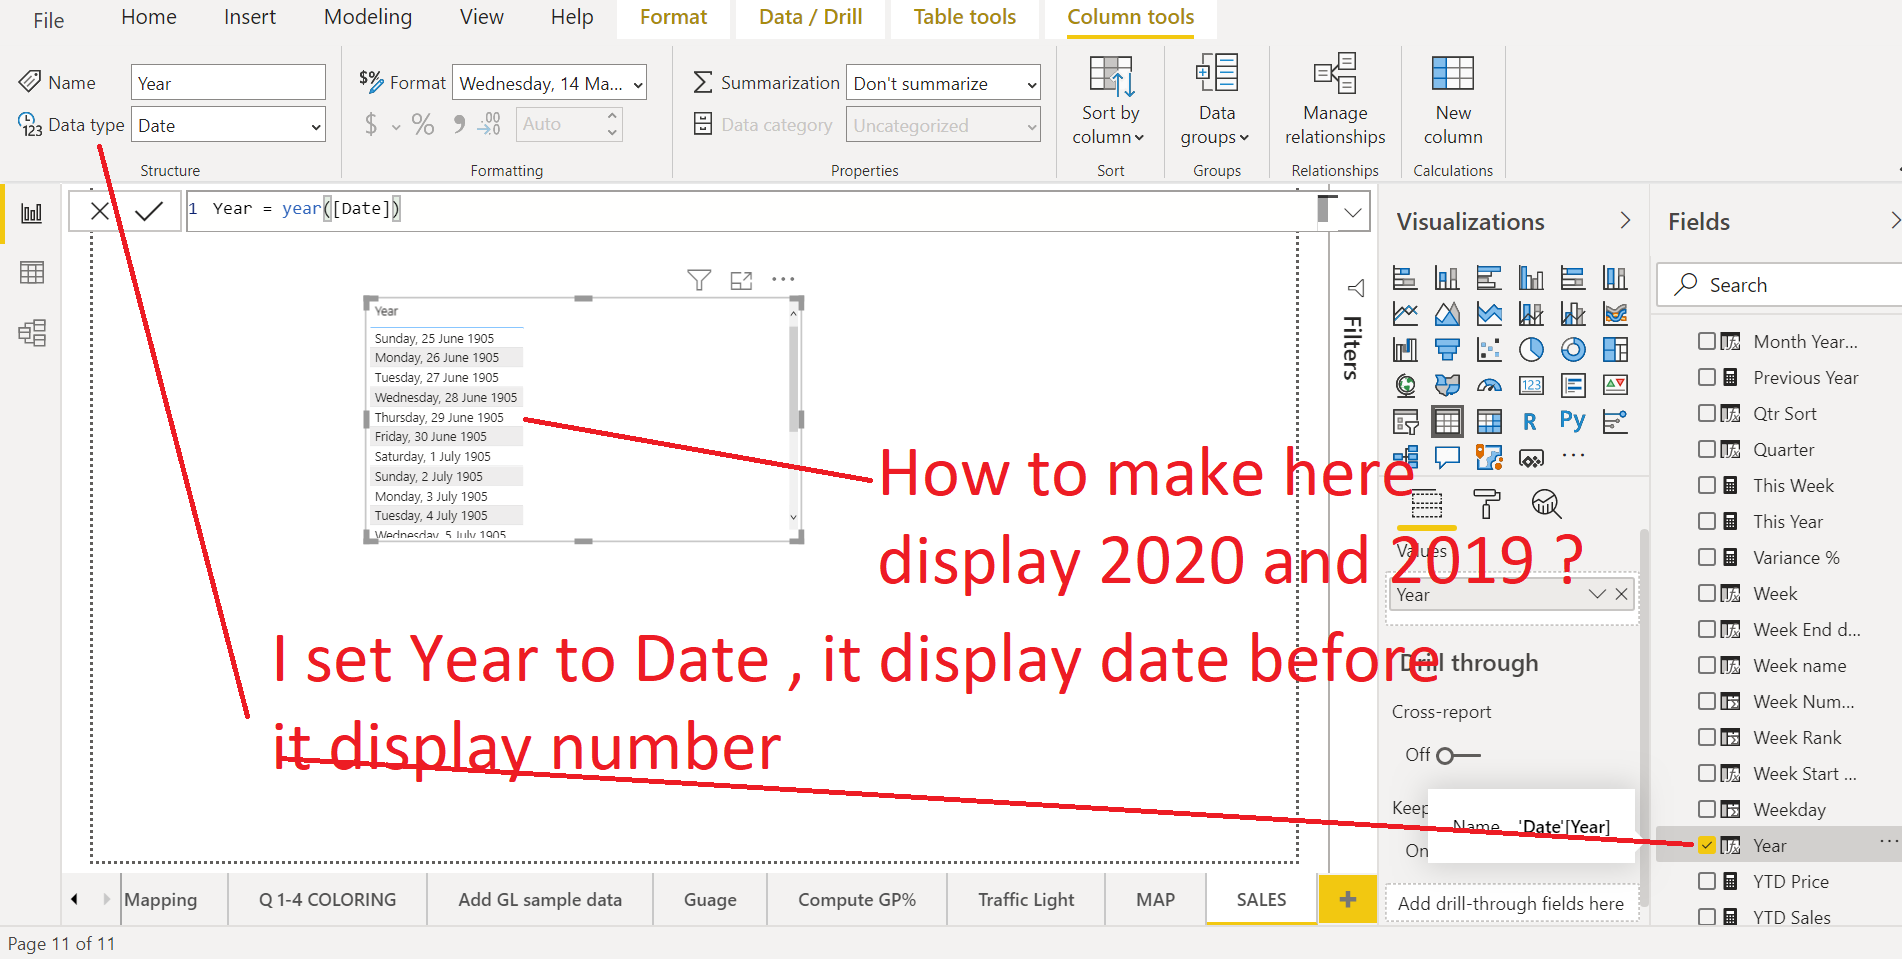The image size is (1902, 959).
Task: Open the Year value field dropdown arrow
Action: pos(1597,594)
